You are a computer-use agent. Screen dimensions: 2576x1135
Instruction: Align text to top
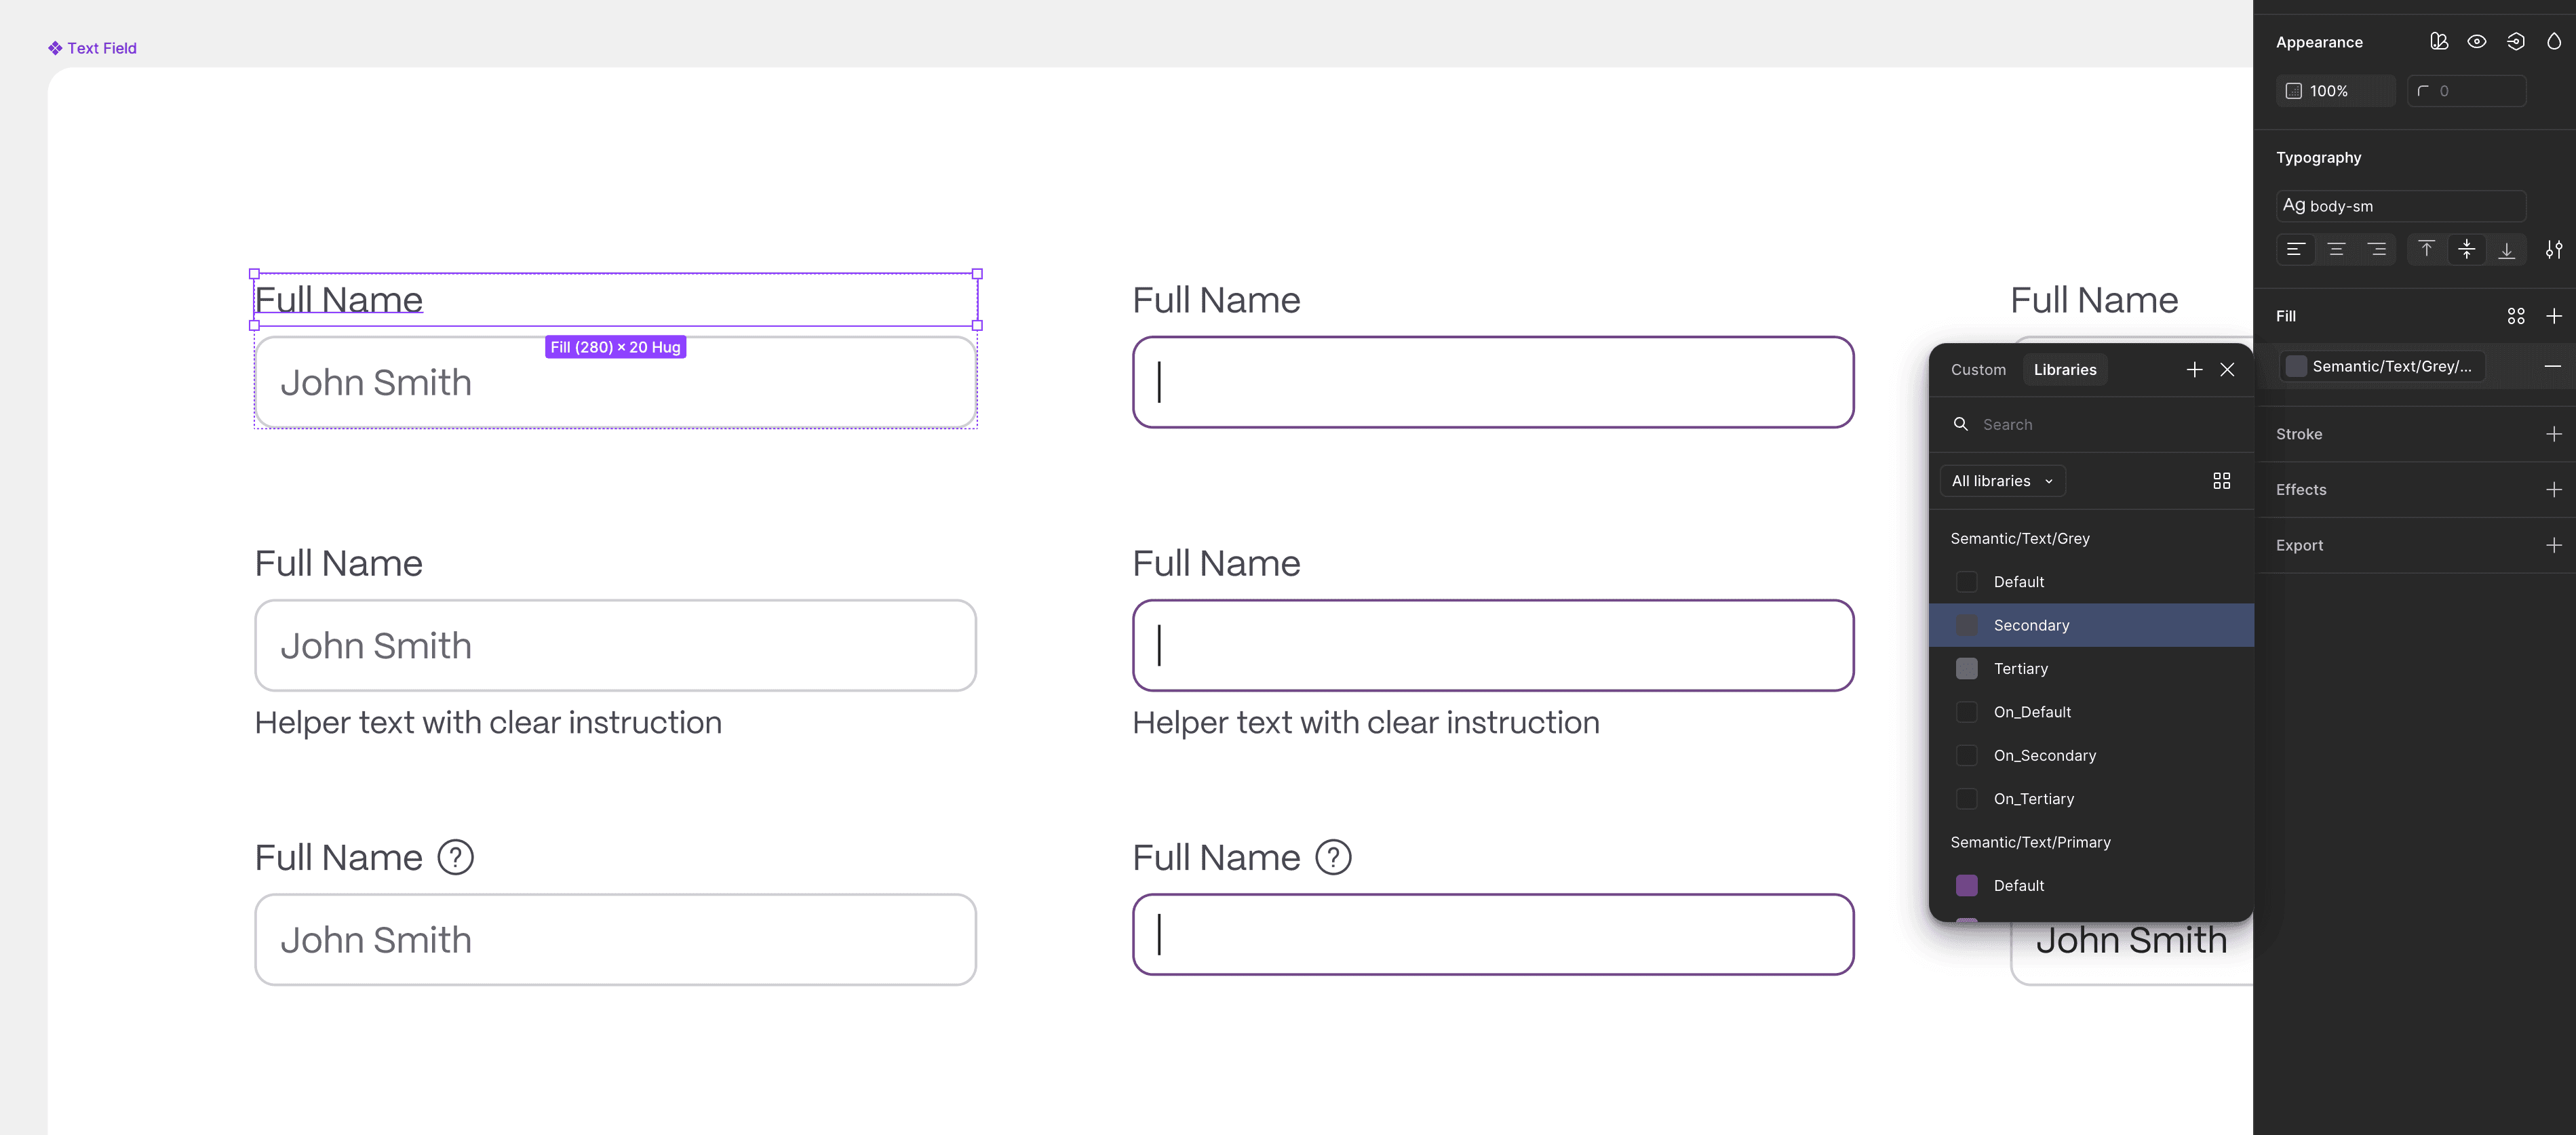[2426, 249]
